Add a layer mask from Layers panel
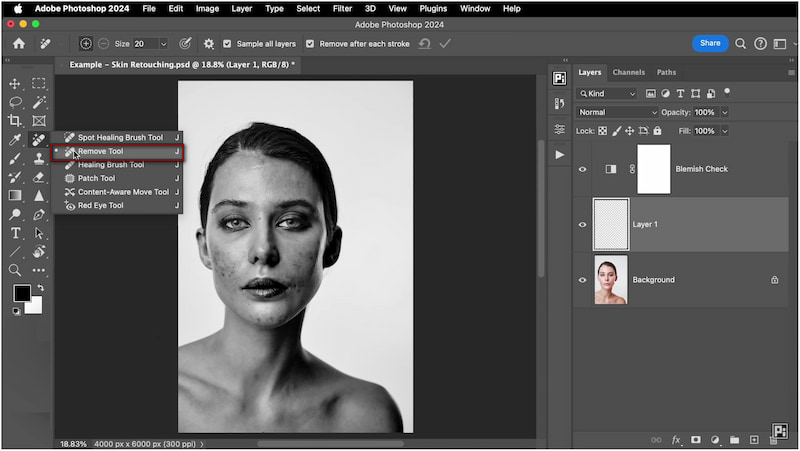Viewport: 800px width, 451px height. click(x=695, y=439)
